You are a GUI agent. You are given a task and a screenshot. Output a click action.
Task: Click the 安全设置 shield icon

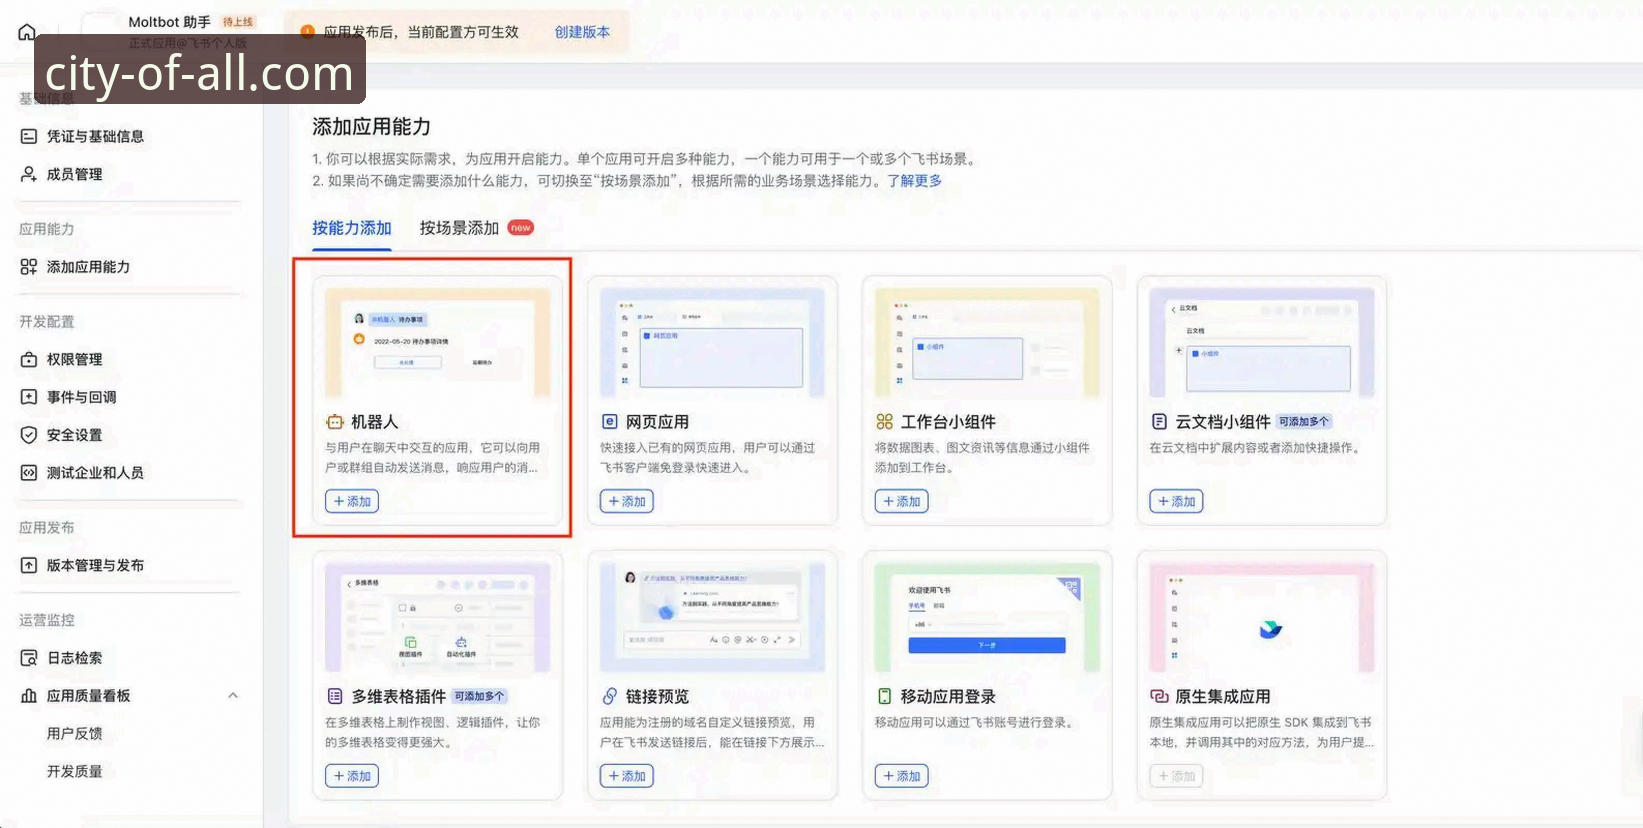29,435
